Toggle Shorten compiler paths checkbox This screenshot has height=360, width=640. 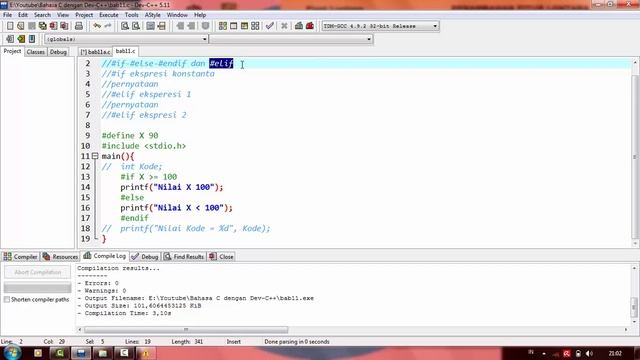pyautogui.click(x=7, y=300)
